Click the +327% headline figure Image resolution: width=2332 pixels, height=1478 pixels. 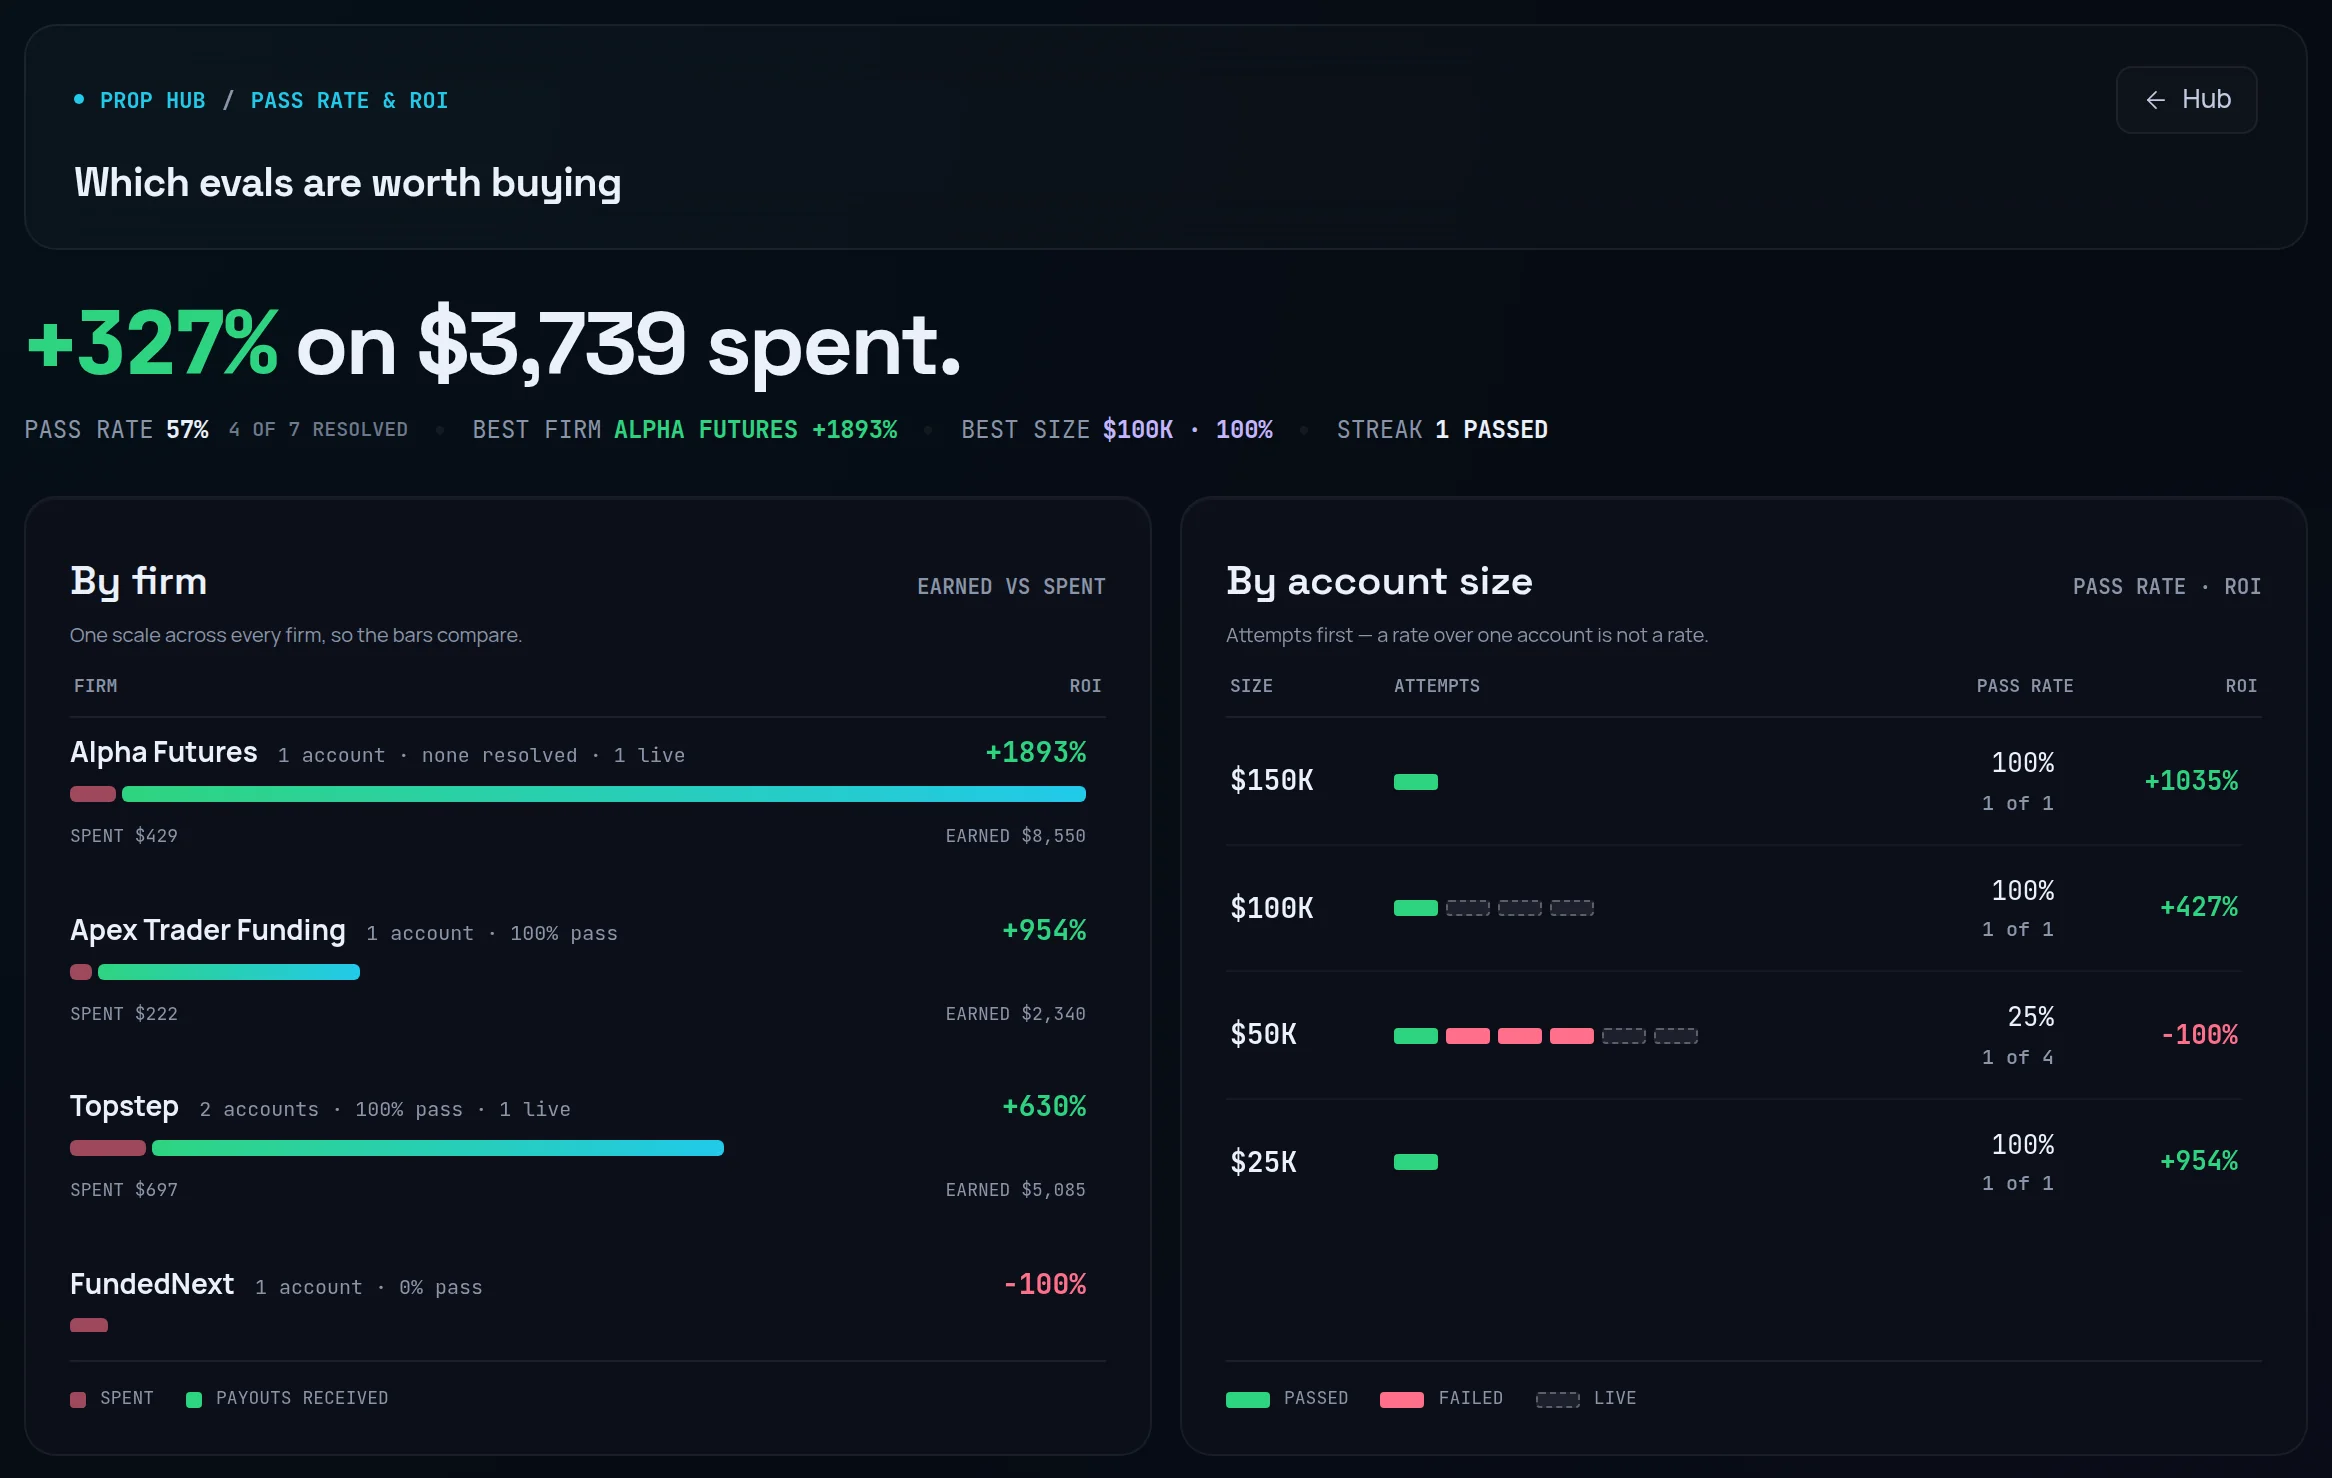152,344
